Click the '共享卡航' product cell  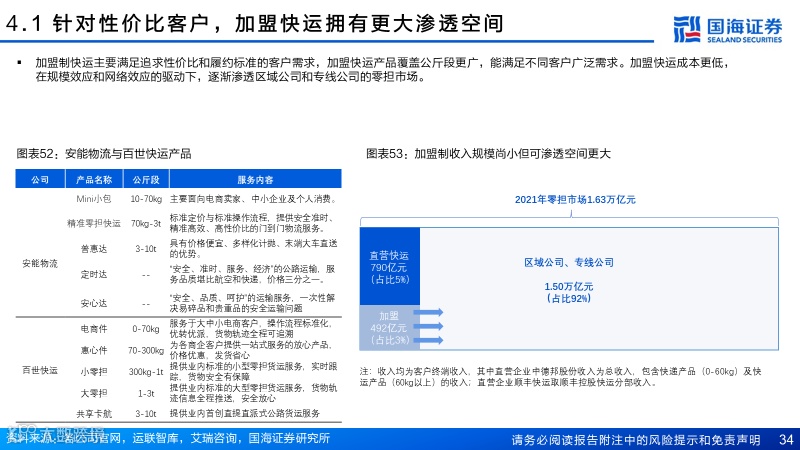(94, 414)
